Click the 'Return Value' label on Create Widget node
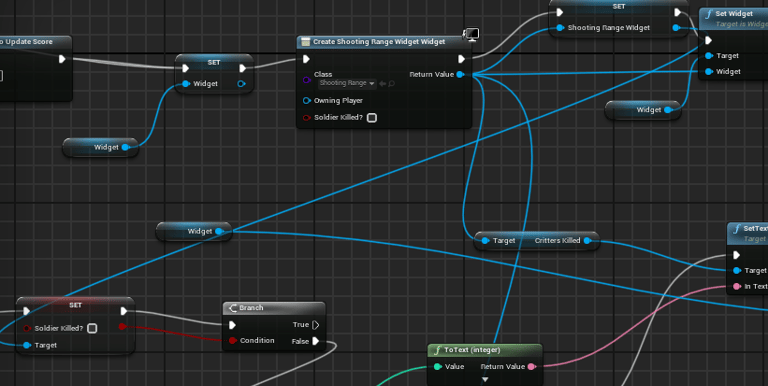The image size is (768, 386). pyautogui.click(x=432, y=74)
